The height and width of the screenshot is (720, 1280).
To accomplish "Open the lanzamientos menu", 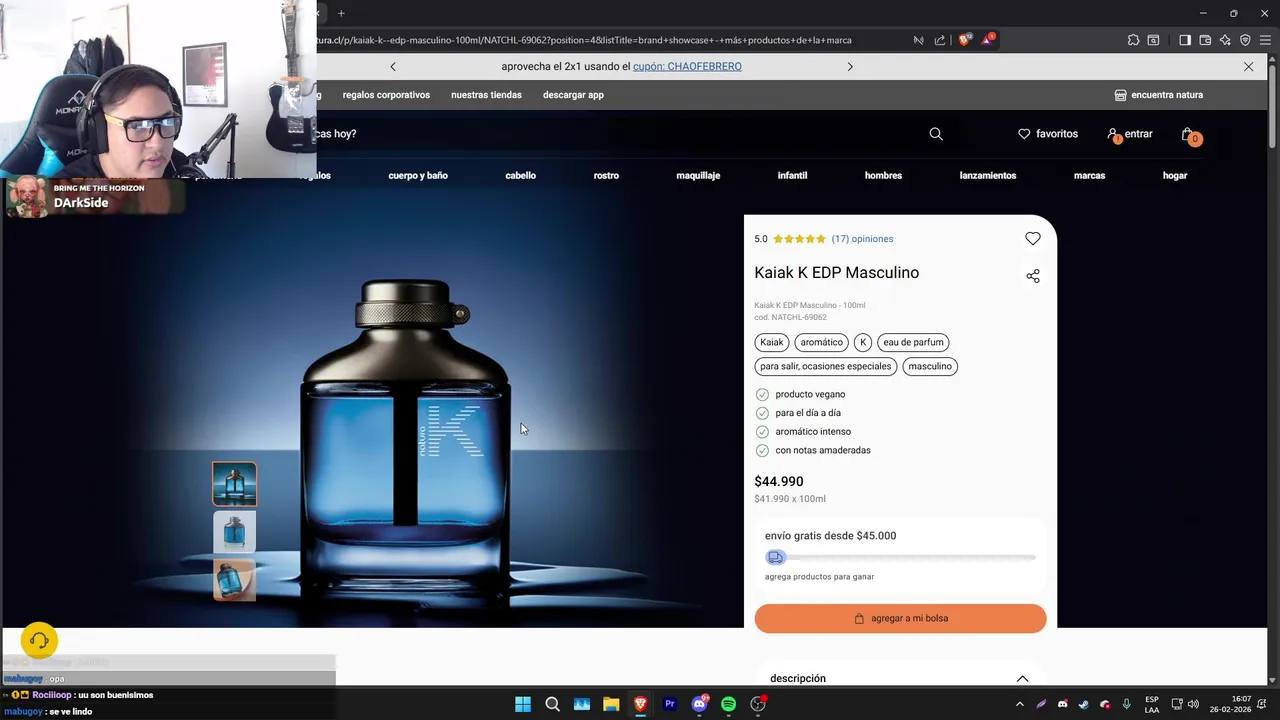I will 988,175.
